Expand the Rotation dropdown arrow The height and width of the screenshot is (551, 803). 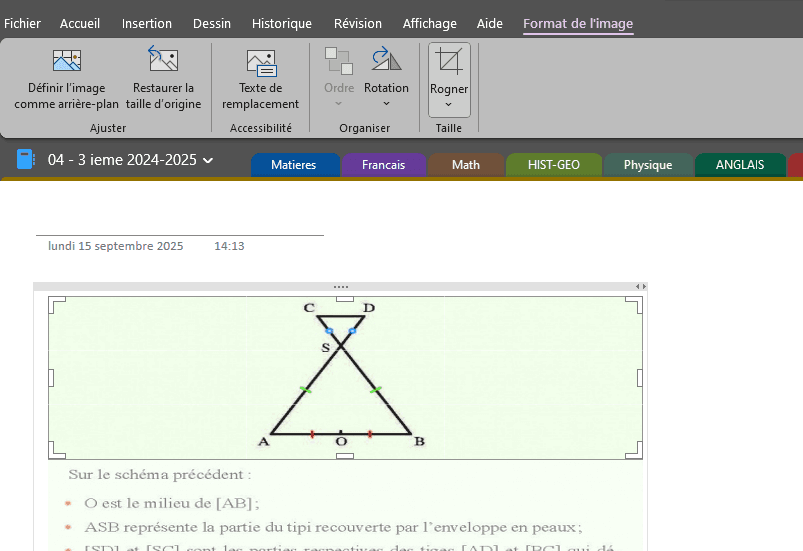(386, 103)
